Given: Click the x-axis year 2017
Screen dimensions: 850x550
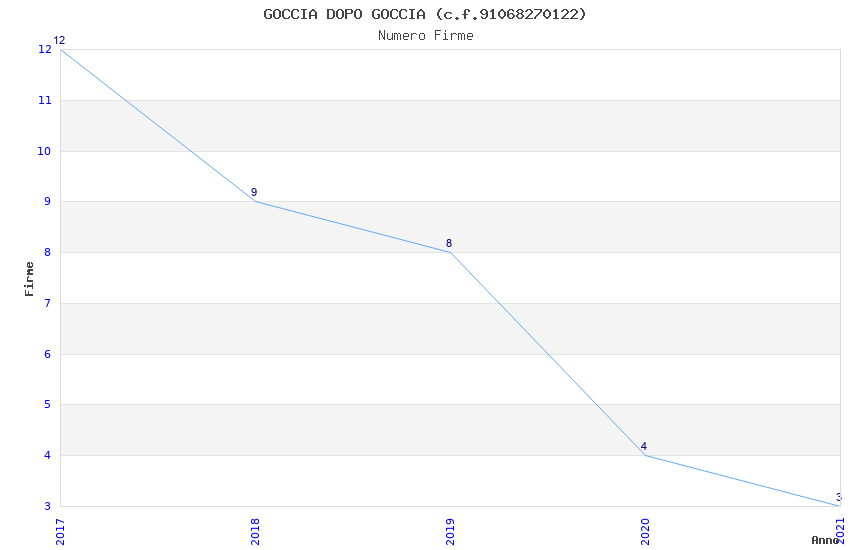Looking at the screenshot, I should click(x=60, y=532).
